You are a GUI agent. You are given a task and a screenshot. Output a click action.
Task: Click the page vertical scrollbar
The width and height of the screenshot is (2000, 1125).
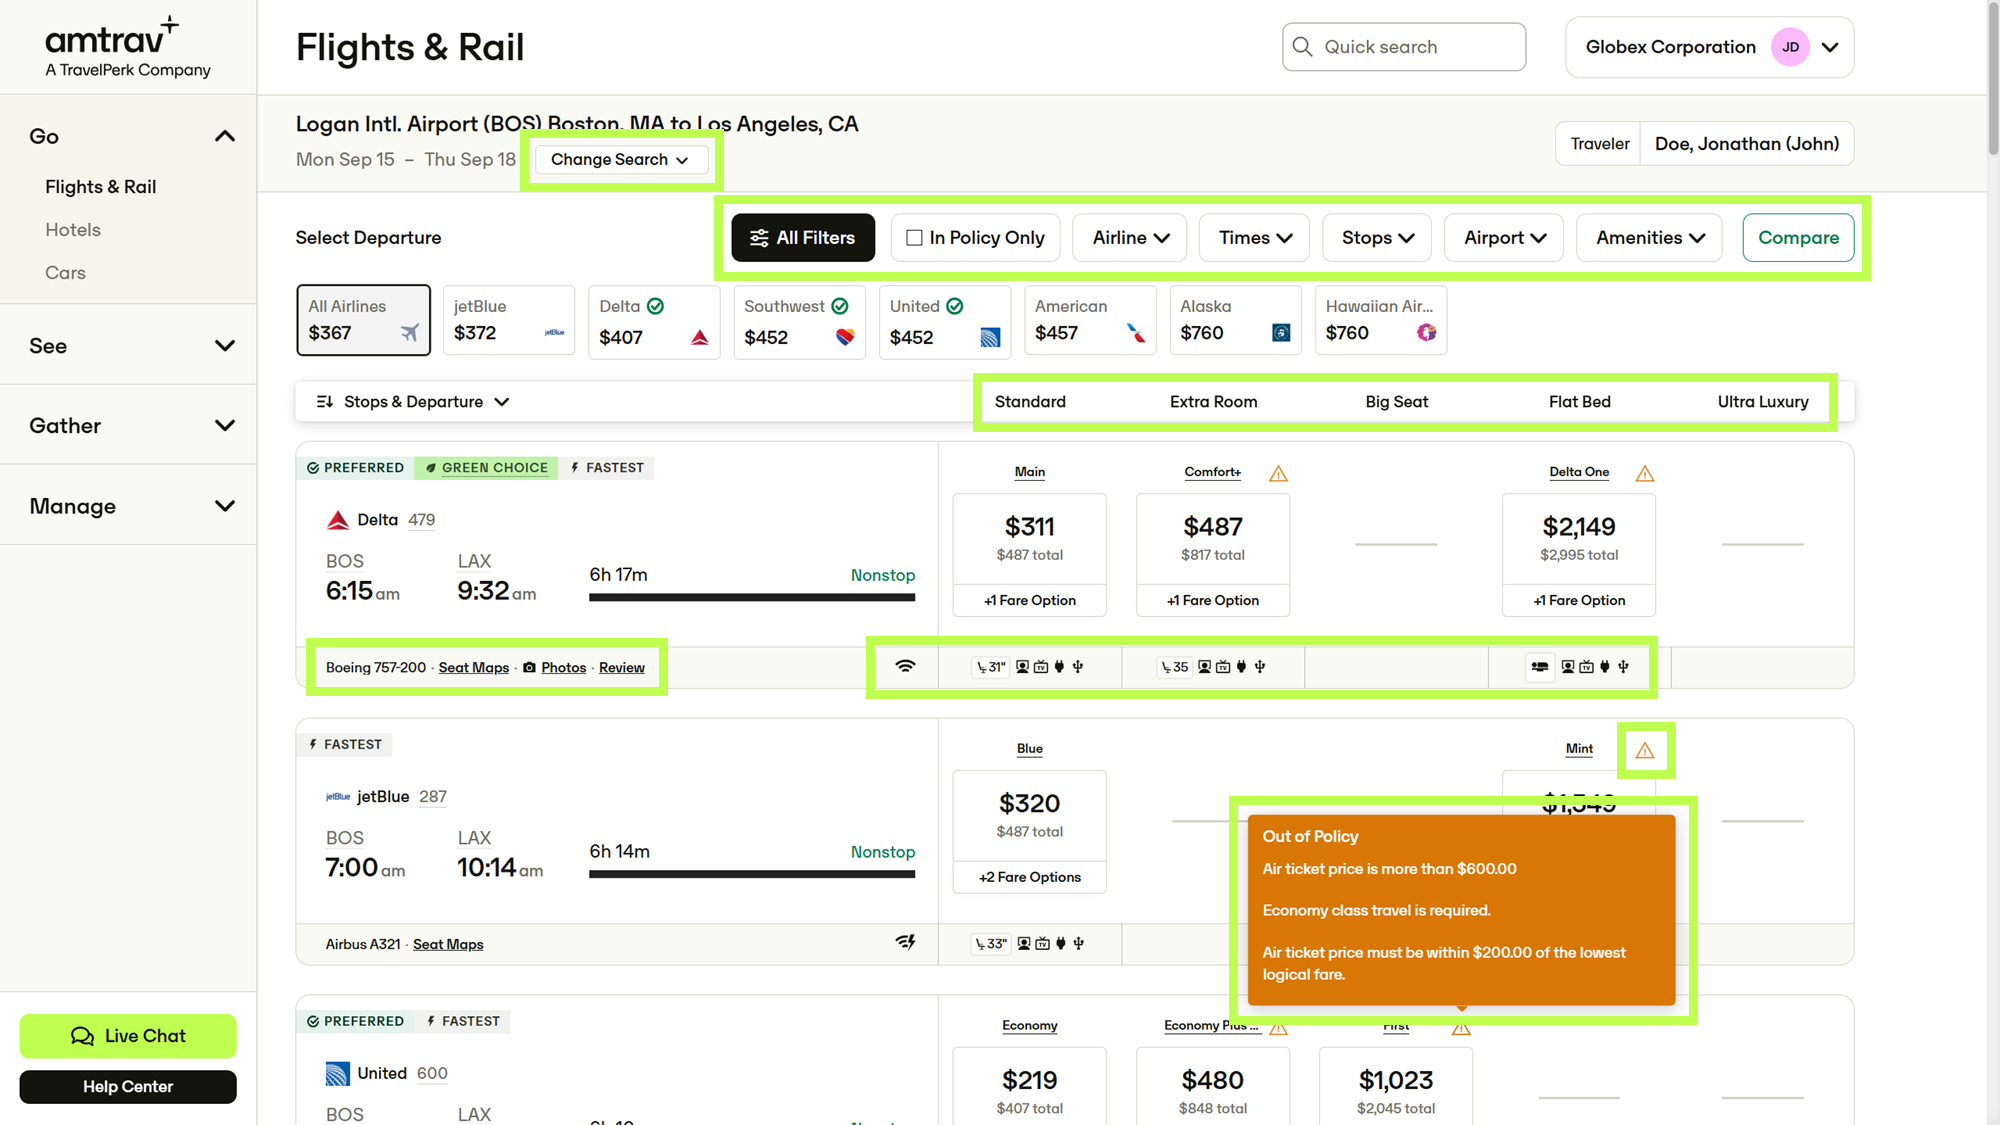pyautogui.click(x=1993, y=562)
